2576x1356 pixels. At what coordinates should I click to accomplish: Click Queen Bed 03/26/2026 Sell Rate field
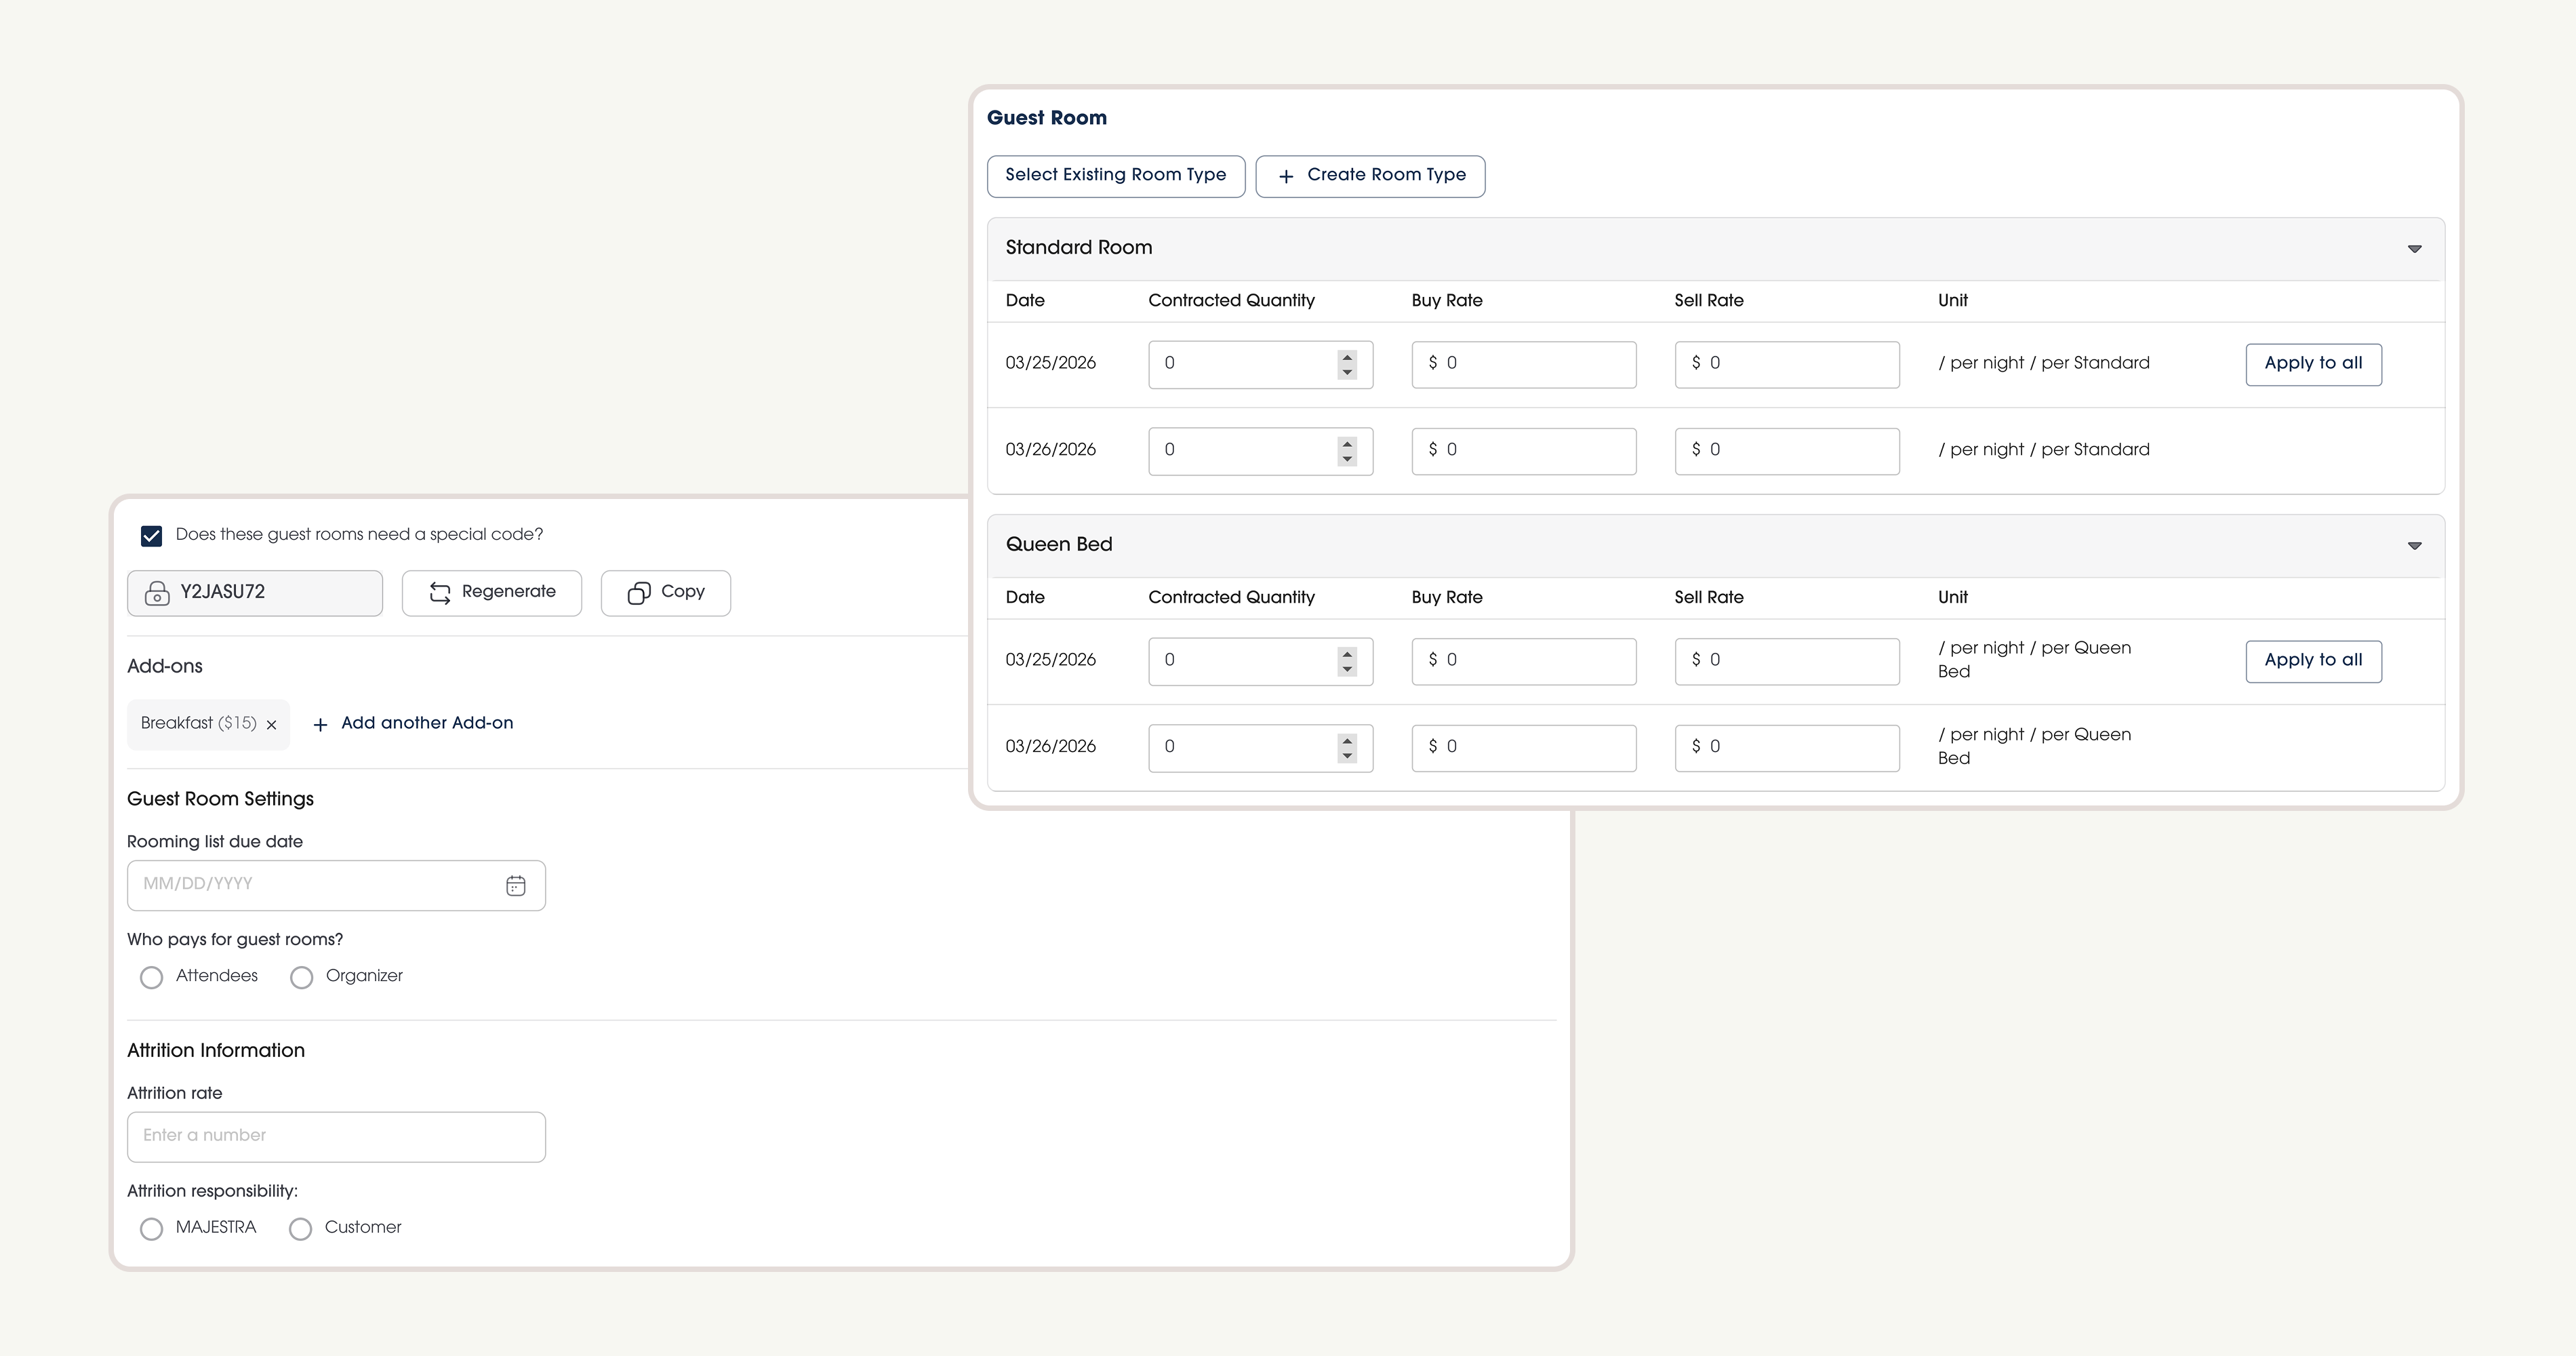click(1787, 748)
